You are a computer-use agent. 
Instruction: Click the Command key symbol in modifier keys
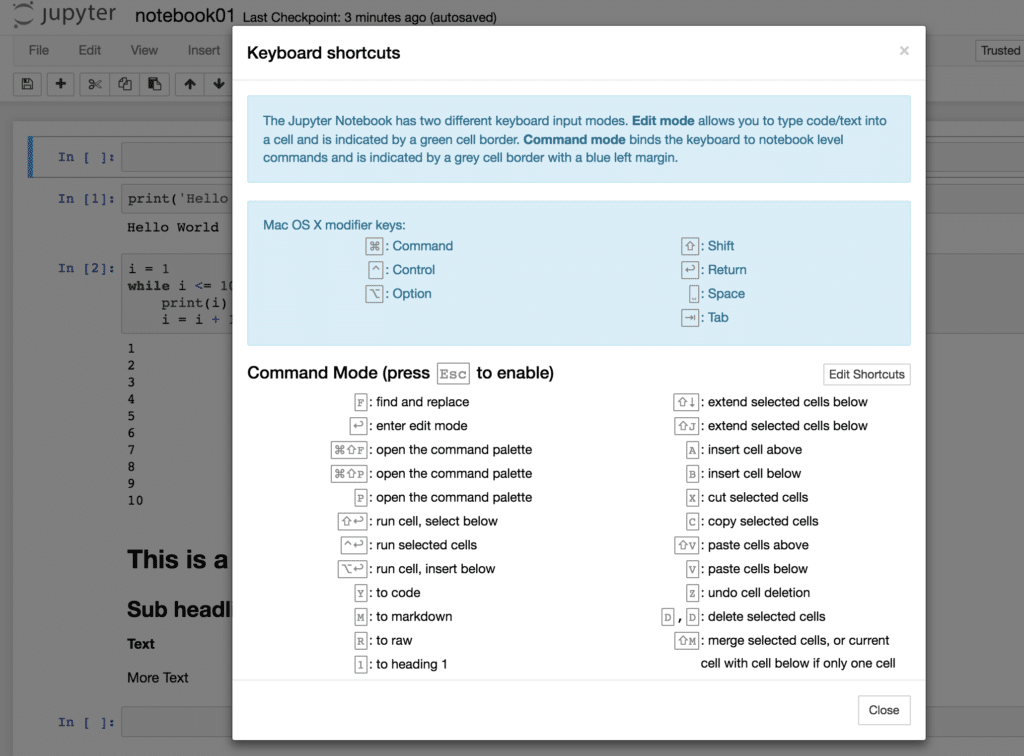pos(374,246)
